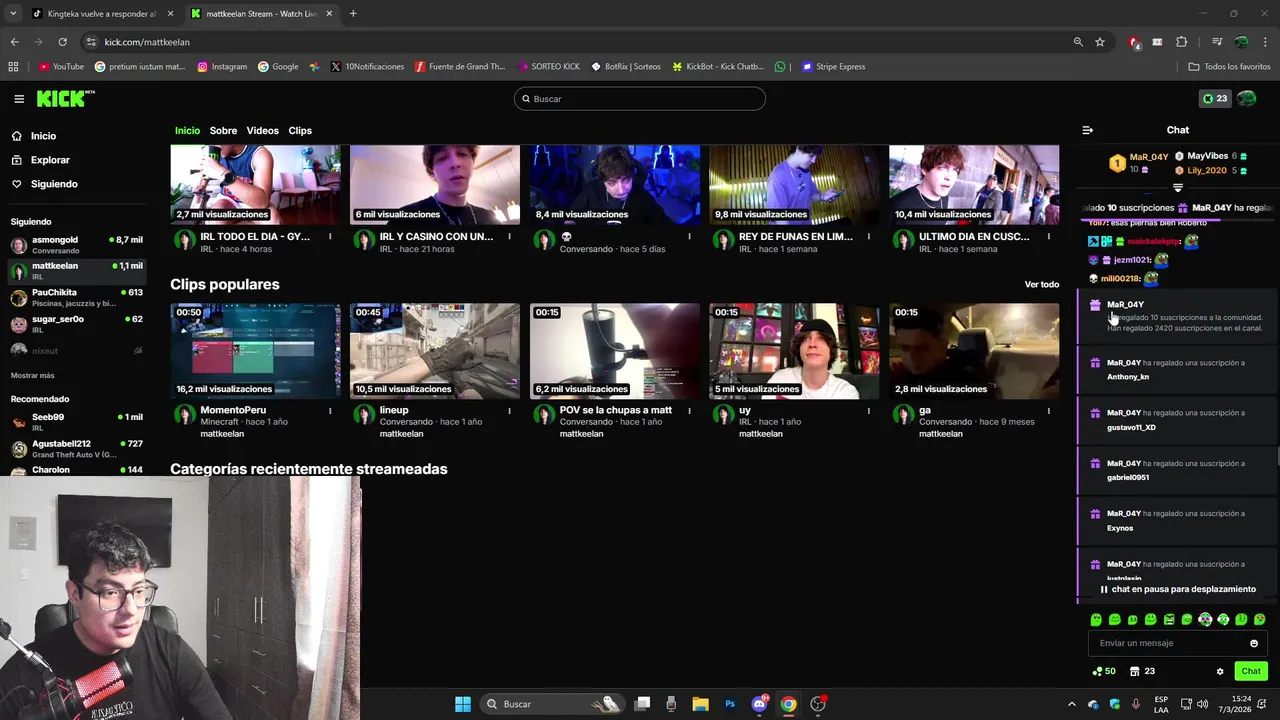Open IRL Y CASINO video thumbnail
The image size is (1280, 720).
[435, 185]
